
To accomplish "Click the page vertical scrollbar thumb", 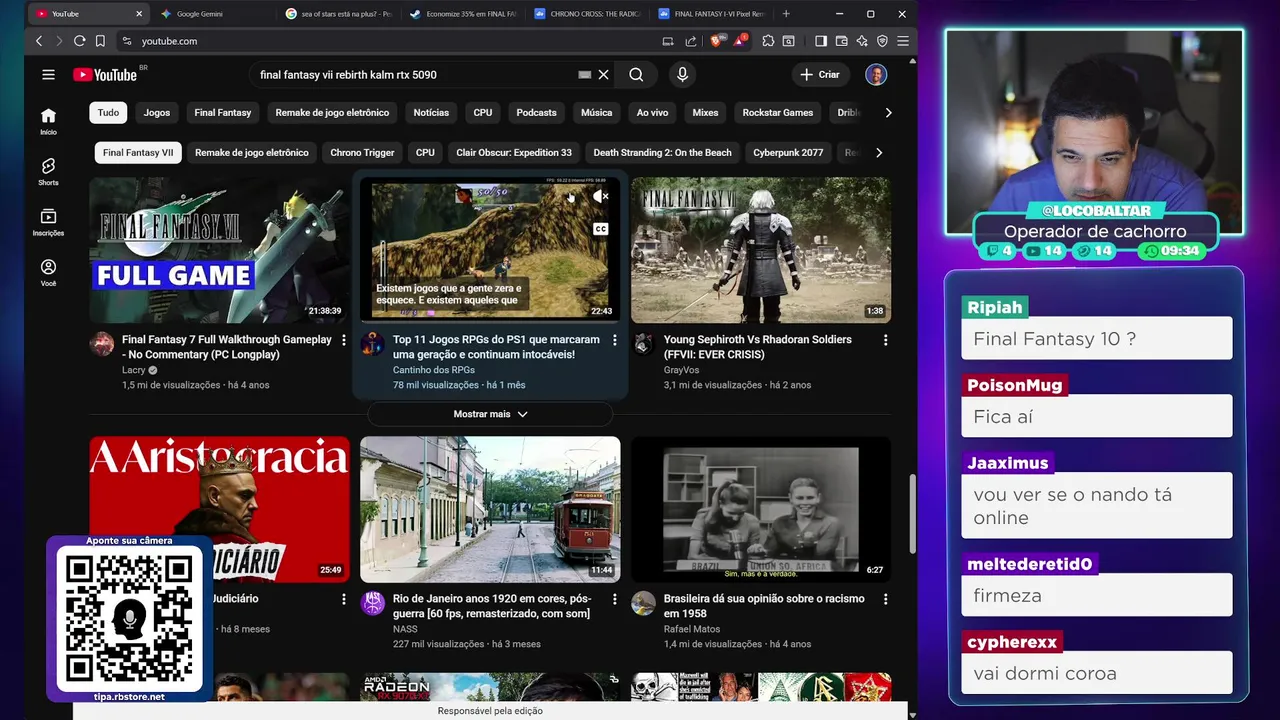I will pos(912,515).
